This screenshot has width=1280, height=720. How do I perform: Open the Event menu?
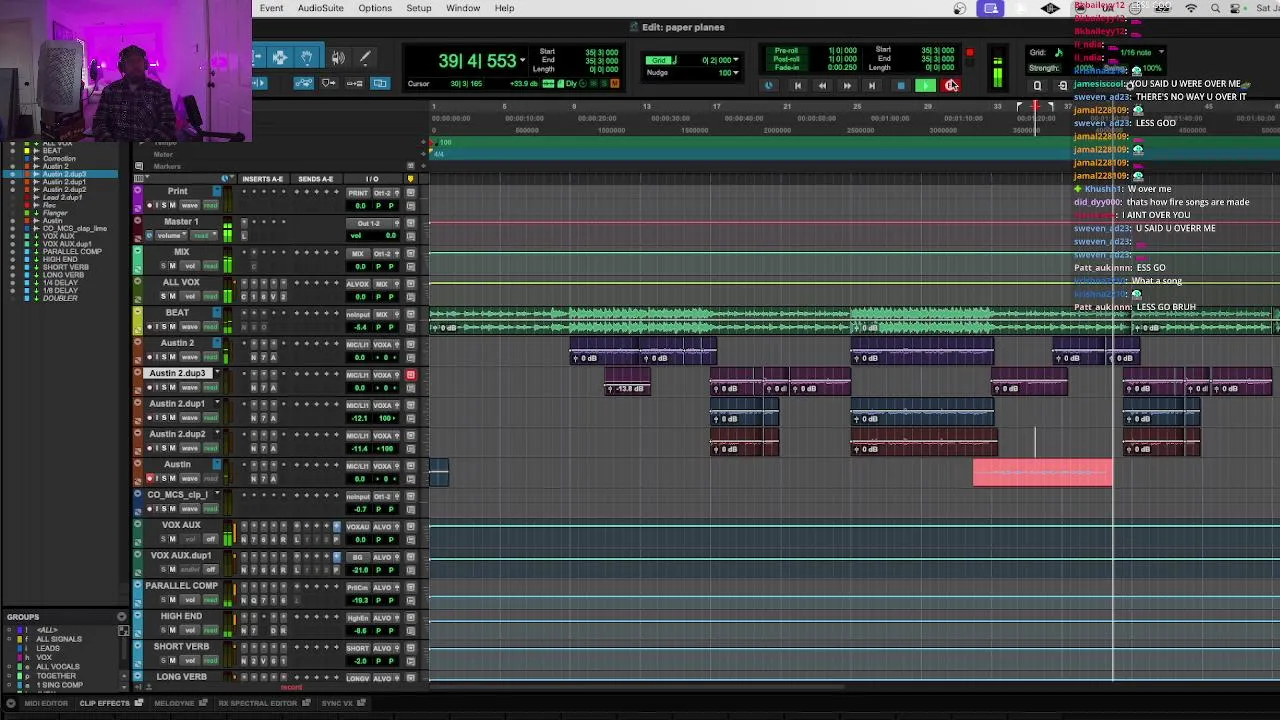pyautogui.click(x=271, y=8)
